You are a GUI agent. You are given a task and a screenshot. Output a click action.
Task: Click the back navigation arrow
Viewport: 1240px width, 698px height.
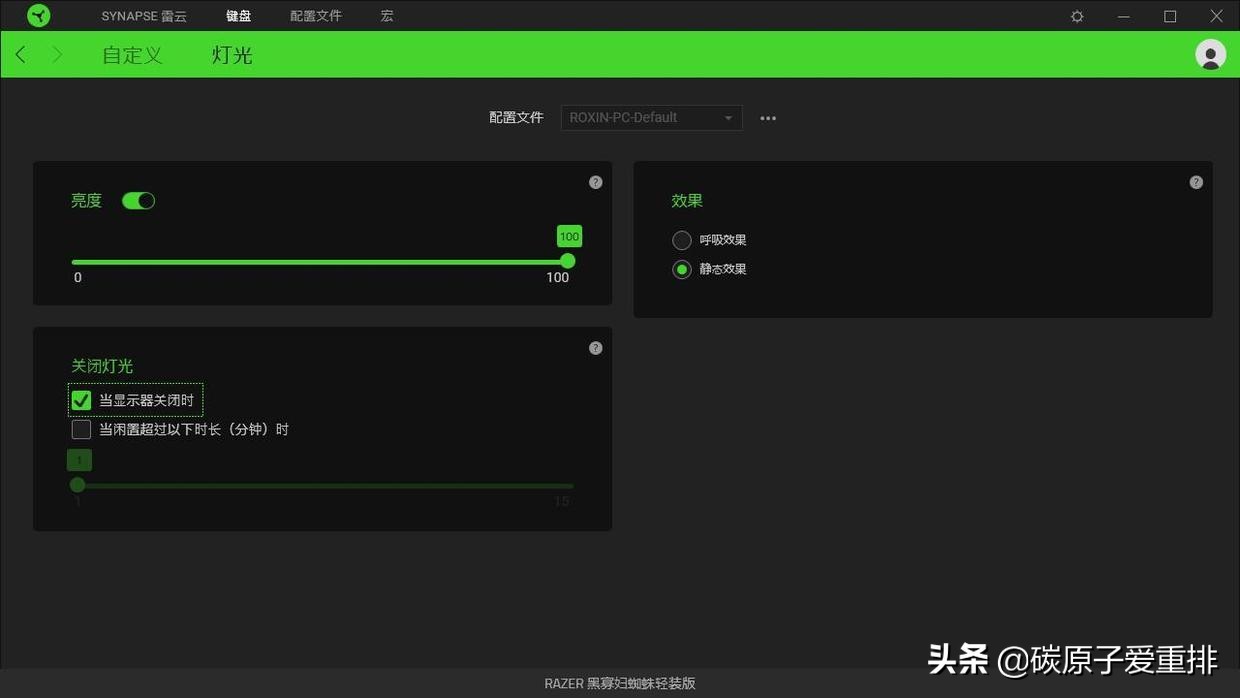point(20,54)
